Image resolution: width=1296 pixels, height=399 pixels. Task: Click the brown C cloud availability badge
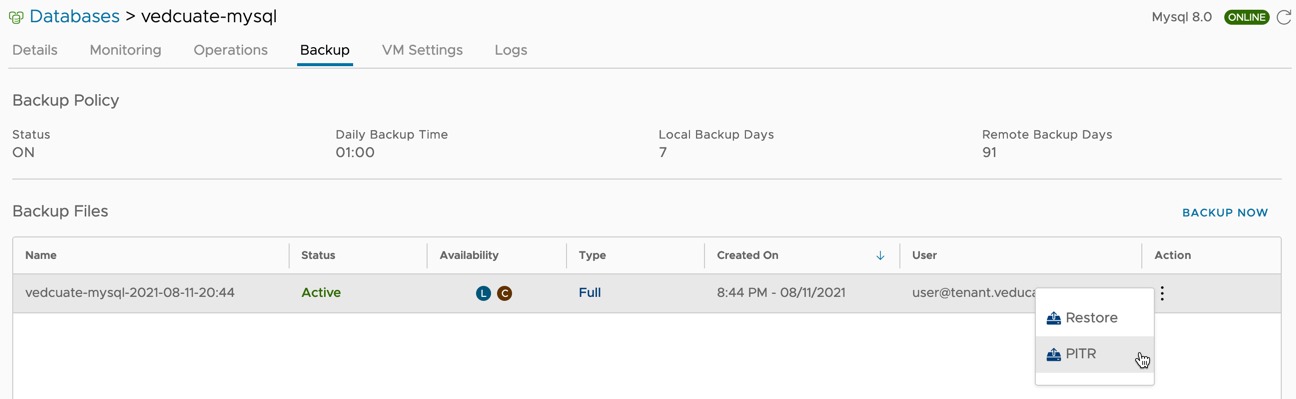pos(505,293)
